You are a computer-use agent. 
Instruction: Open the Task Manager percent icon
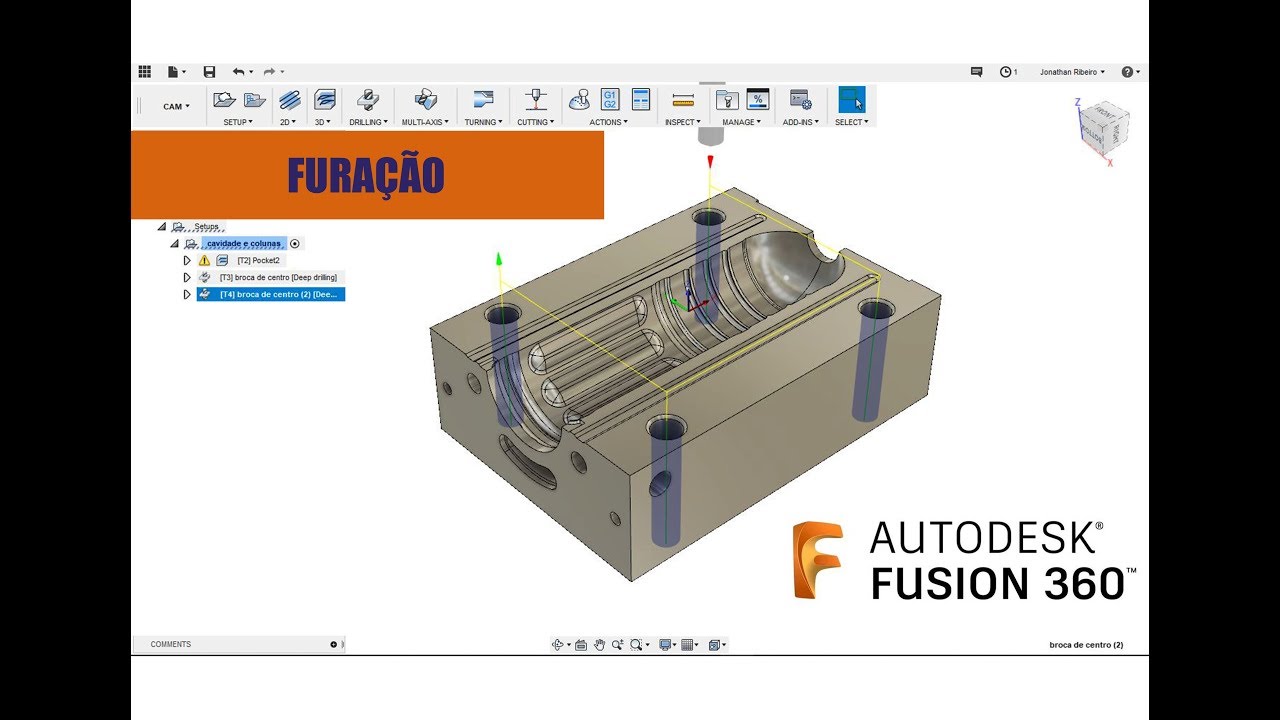(758, 99)
